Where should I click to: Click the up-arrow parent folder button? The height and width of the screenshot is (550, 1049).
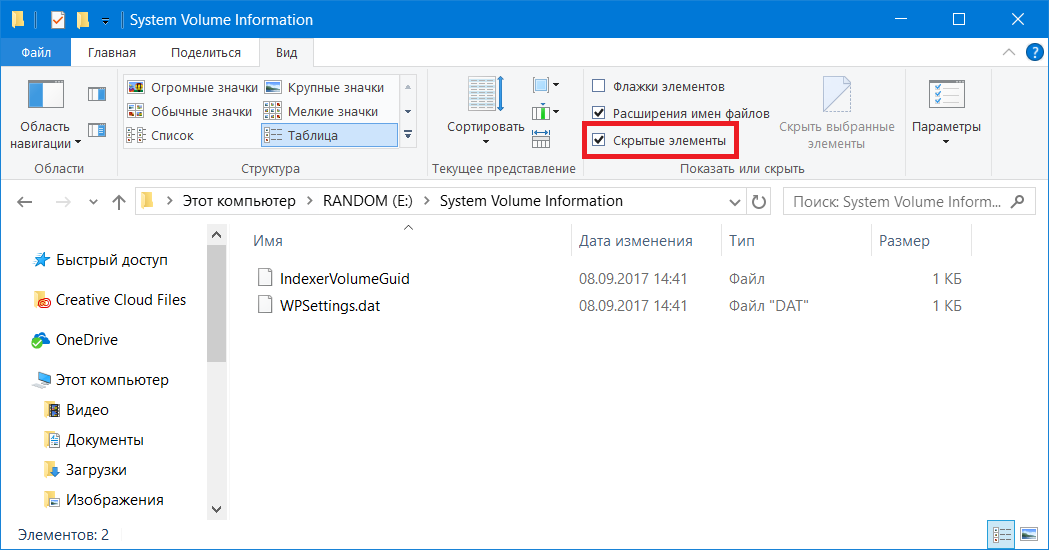[118, 201]
